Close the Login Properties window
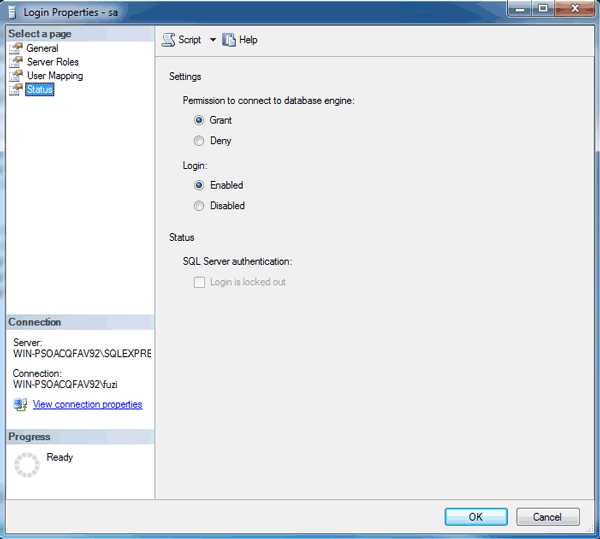 click(x=575, y=8)
